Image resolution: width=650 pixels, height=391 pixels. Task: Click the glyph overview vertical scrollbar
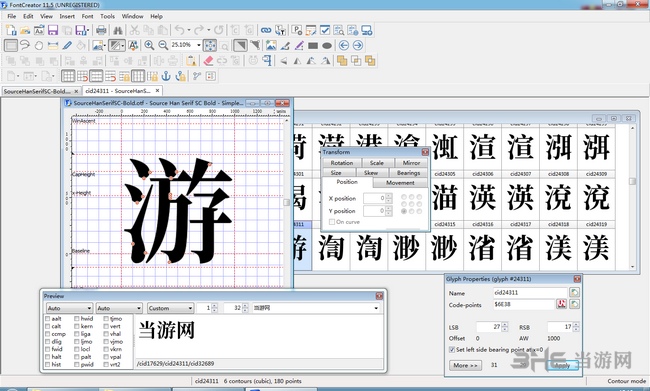pyautogui.click(x=632, y=197)
